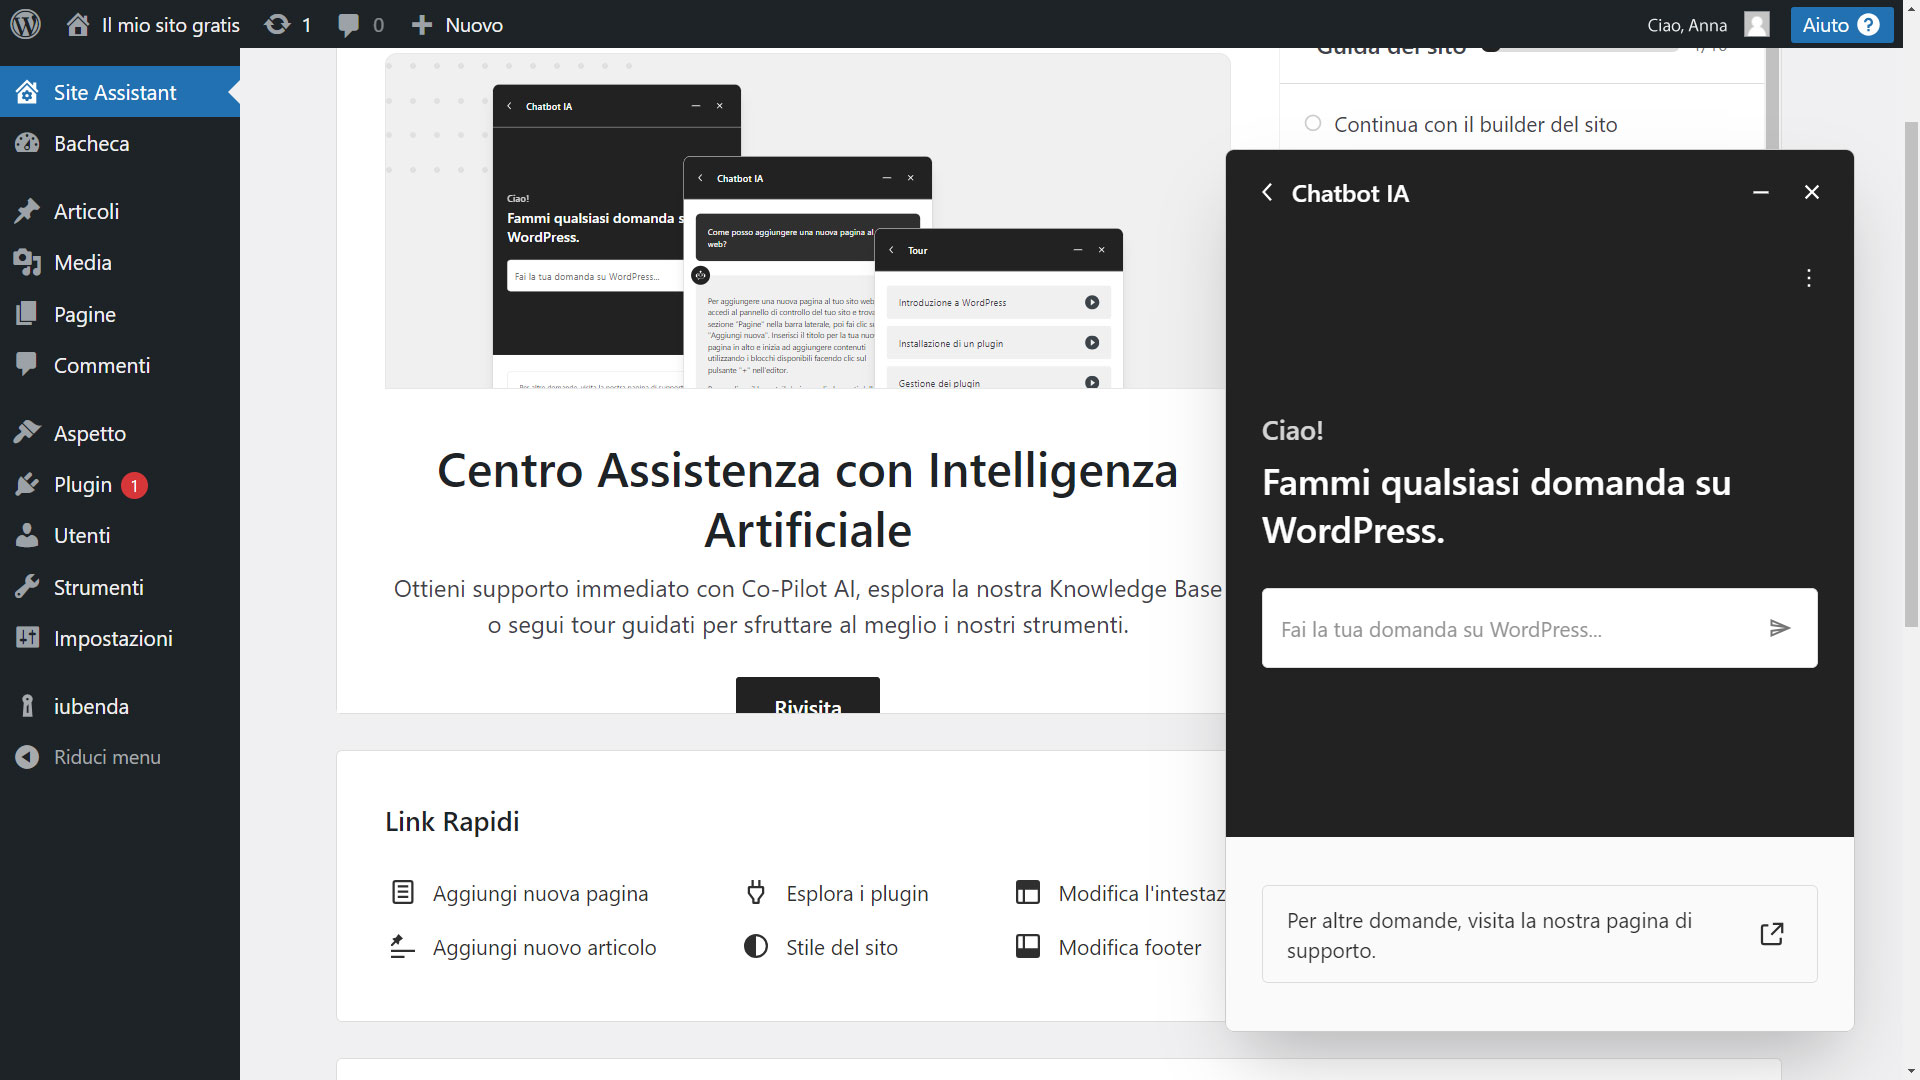Click Riduci menu collapse control
Viewport: 1920px width, 1080px height.
click(x=120, y=757)
